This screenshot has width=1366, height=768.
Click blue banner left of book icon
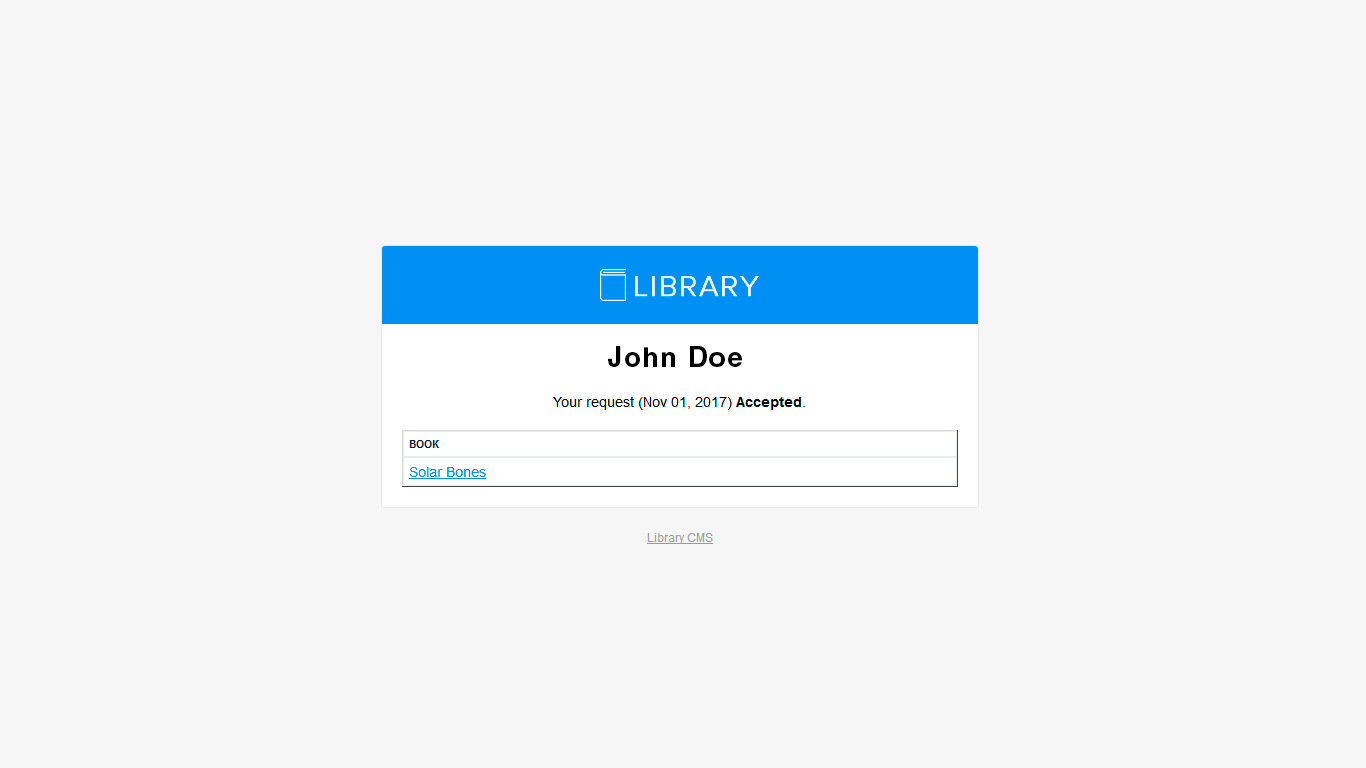490,285
